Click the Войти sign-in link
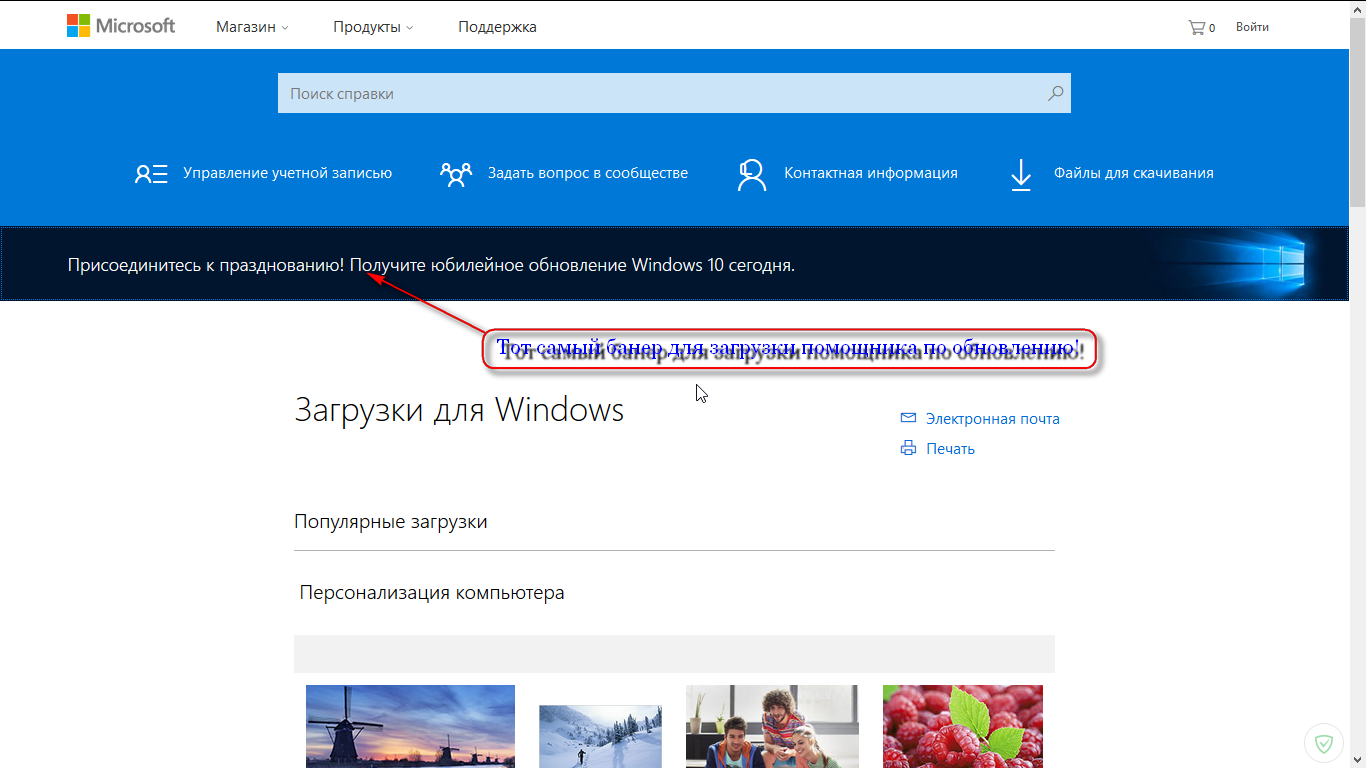The image size is (1366, 768). (x=1252, y=27)
